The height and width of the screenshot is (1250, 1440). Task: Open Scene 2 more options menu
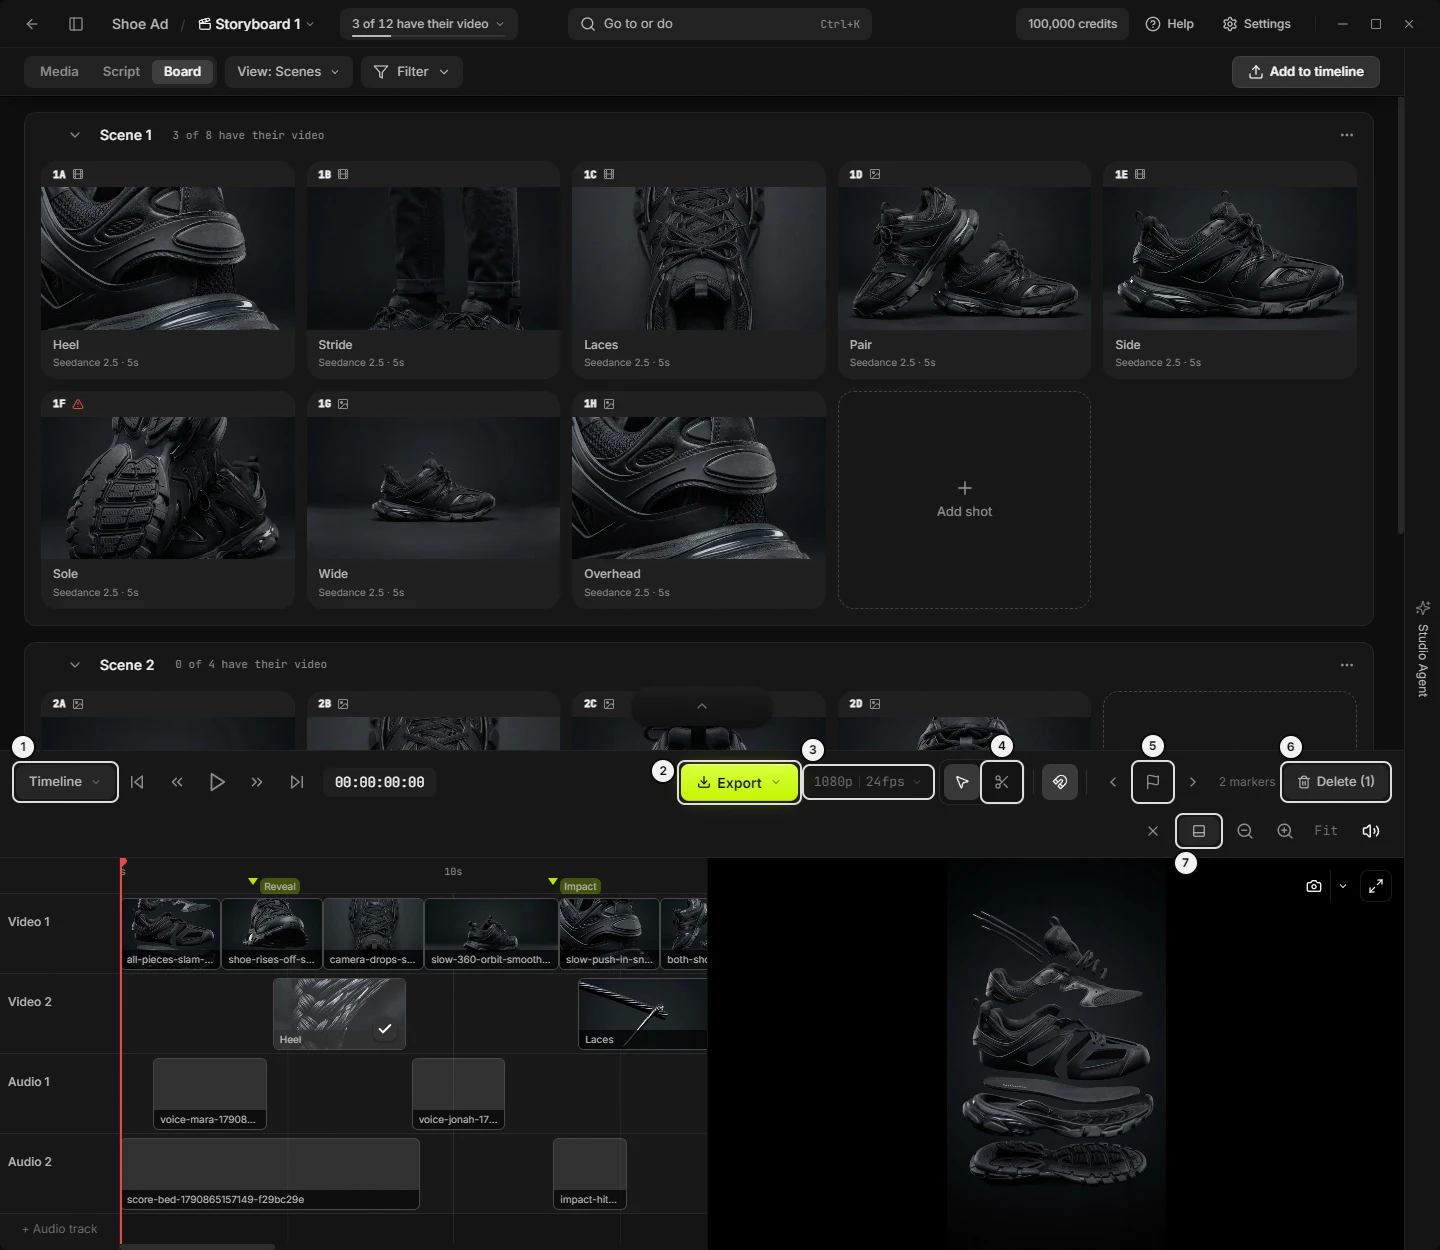pyautogui.click(x=1347, y=665)
